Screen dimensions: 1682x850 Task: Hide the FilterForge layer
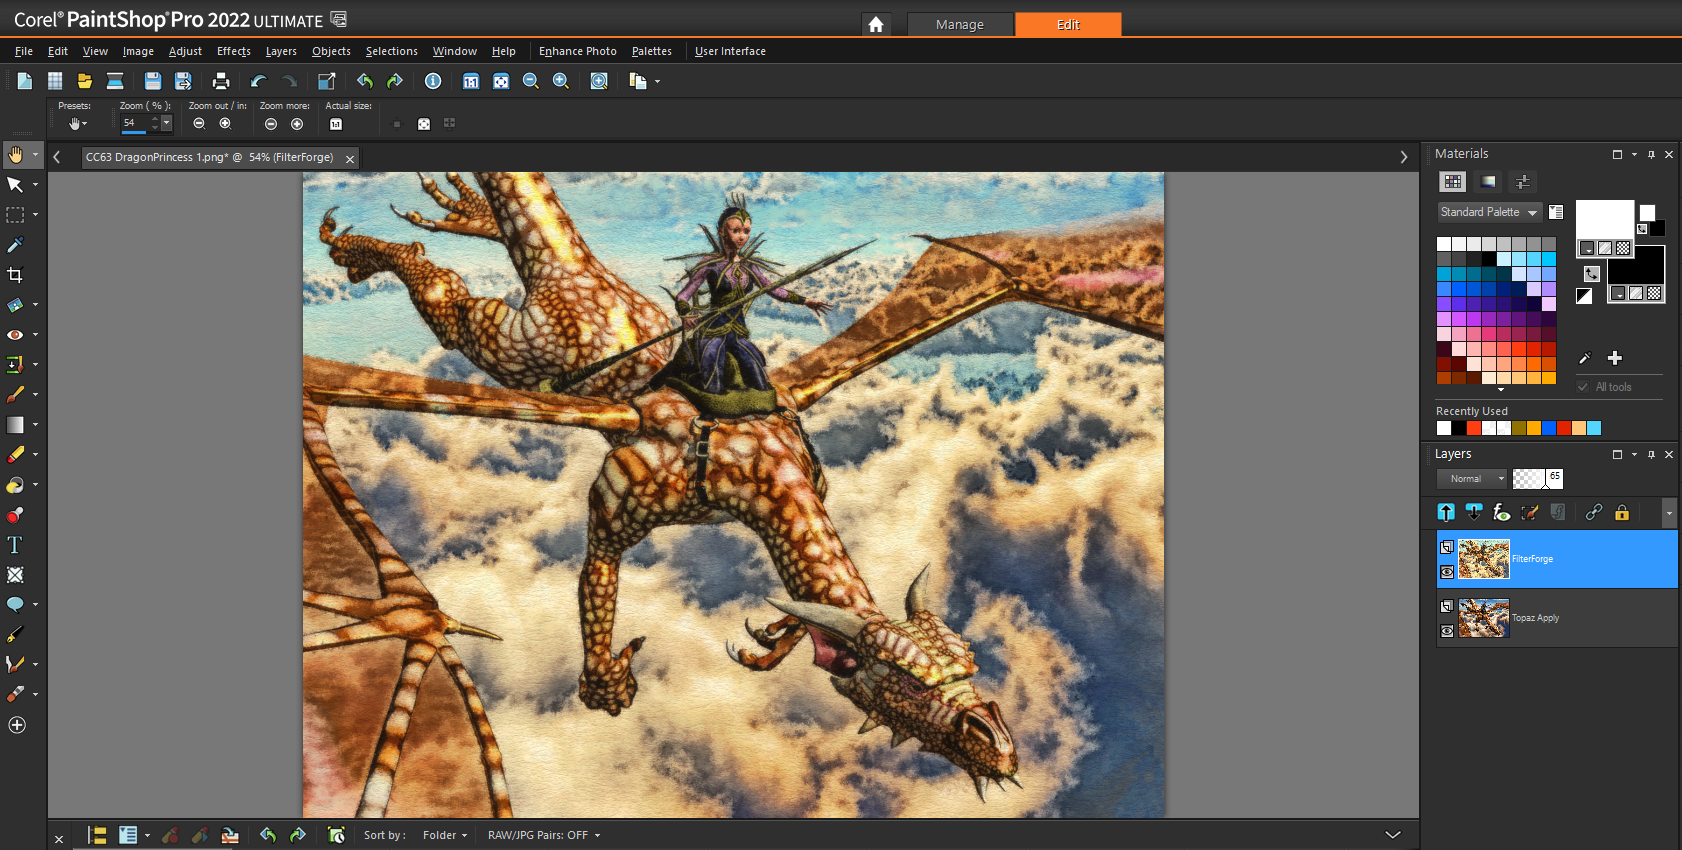(x=1447, y=572)
